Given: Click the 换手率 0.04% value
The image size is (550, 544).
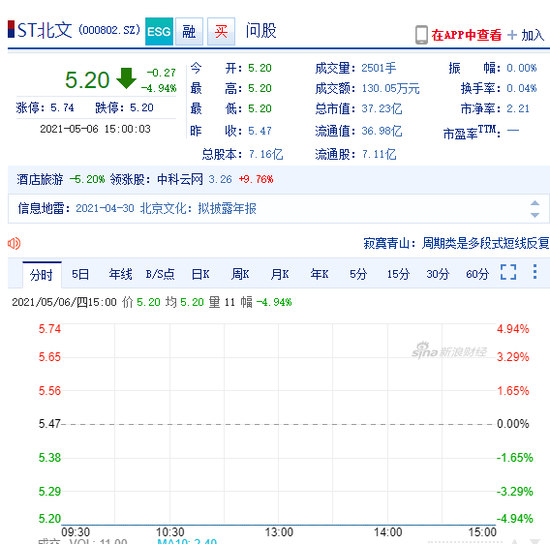Looking at the screenshot, I should pos(522,88).
